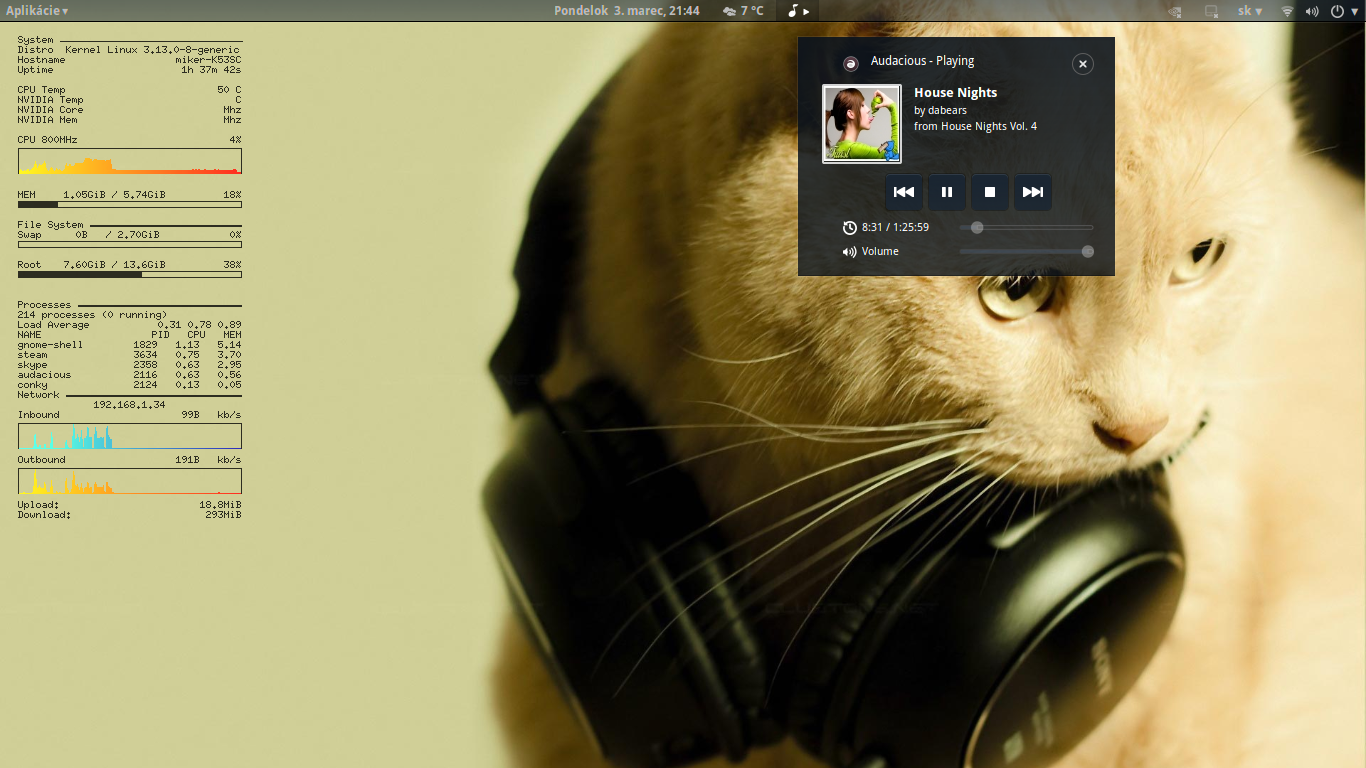Click the Upload total 18.8MiB

[220, 505]
